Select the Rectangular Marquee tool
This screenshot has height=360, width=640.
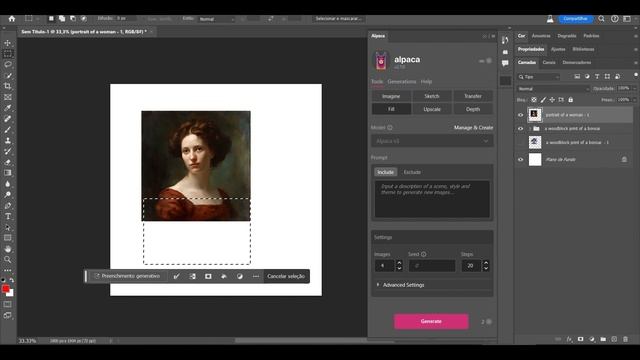click(8, 54)
